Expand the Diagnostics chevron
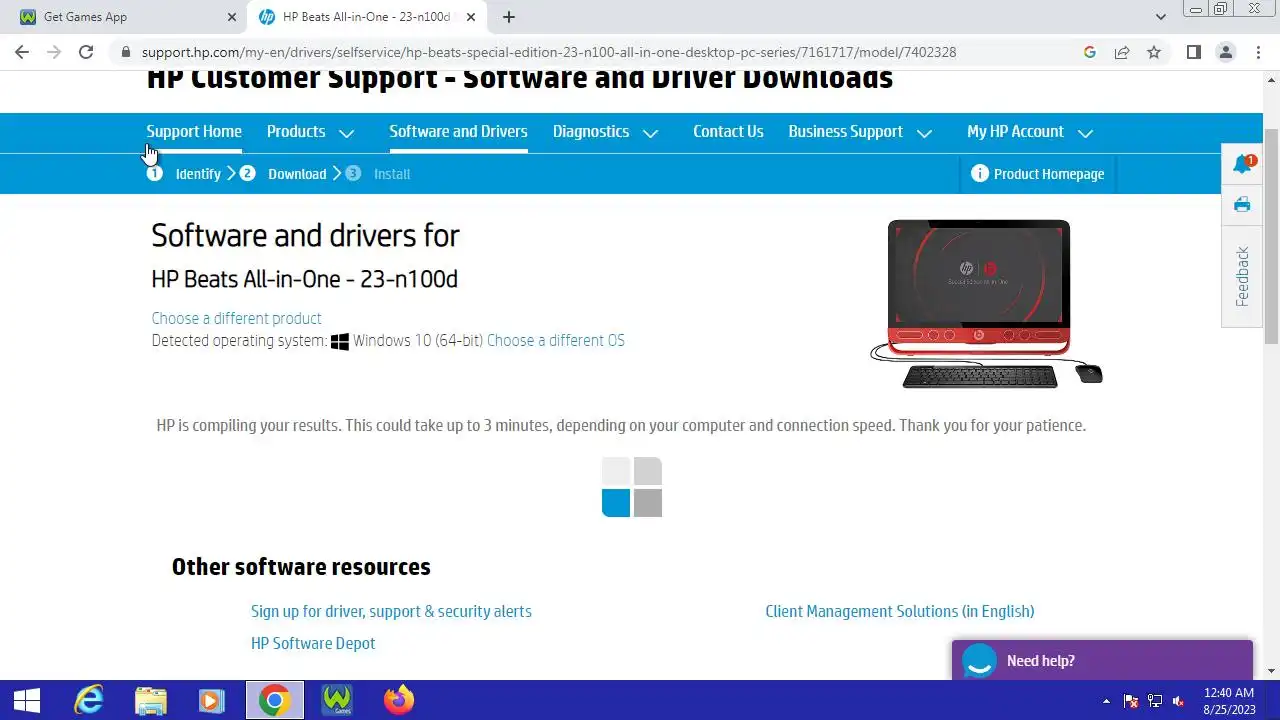 click(x=650, y=133)
